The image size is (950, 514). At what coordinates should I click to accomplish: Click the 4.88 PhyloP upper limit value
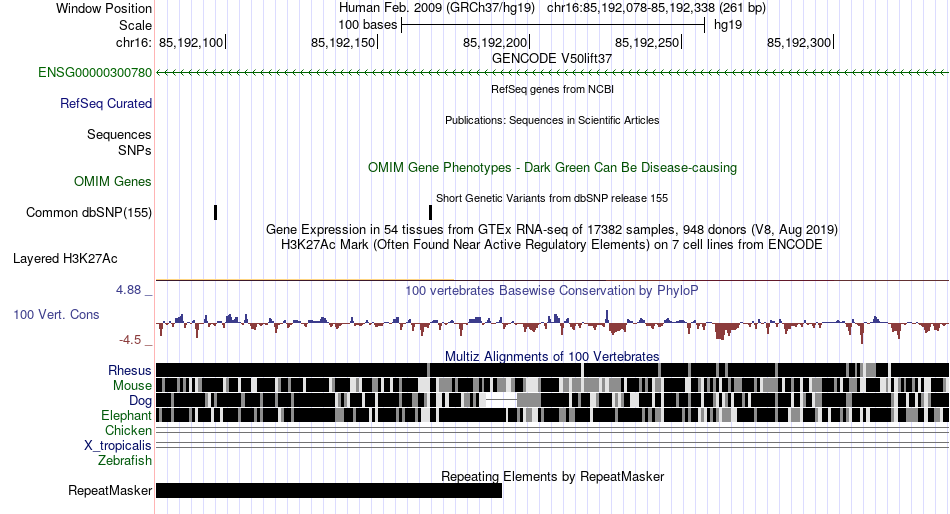coord(128,290)
